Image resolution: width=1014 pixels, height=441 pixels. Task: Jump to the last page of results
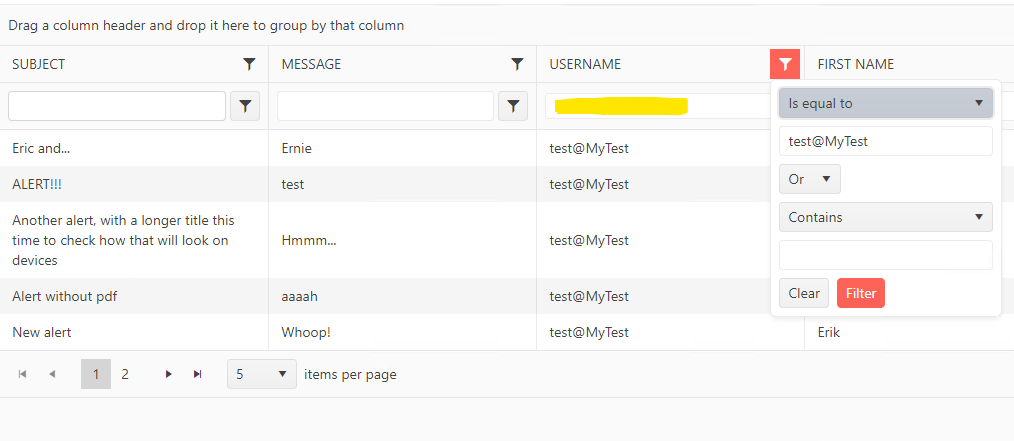coord(197,374)
